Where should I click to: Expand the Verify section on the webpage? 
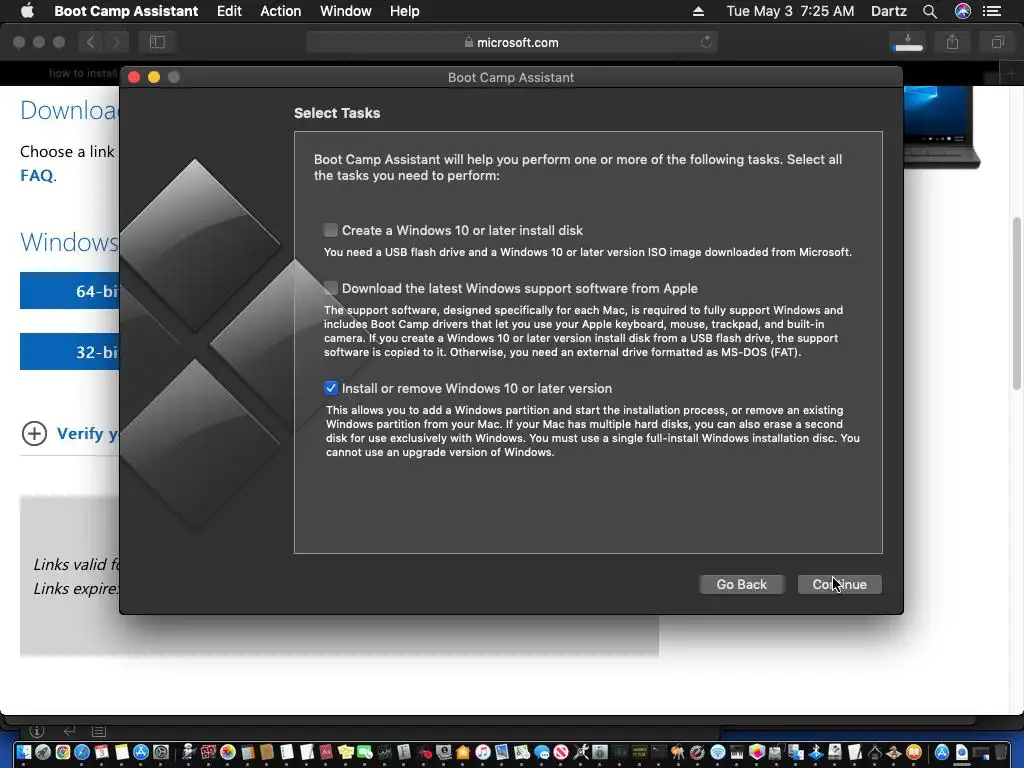coord(34,433)
